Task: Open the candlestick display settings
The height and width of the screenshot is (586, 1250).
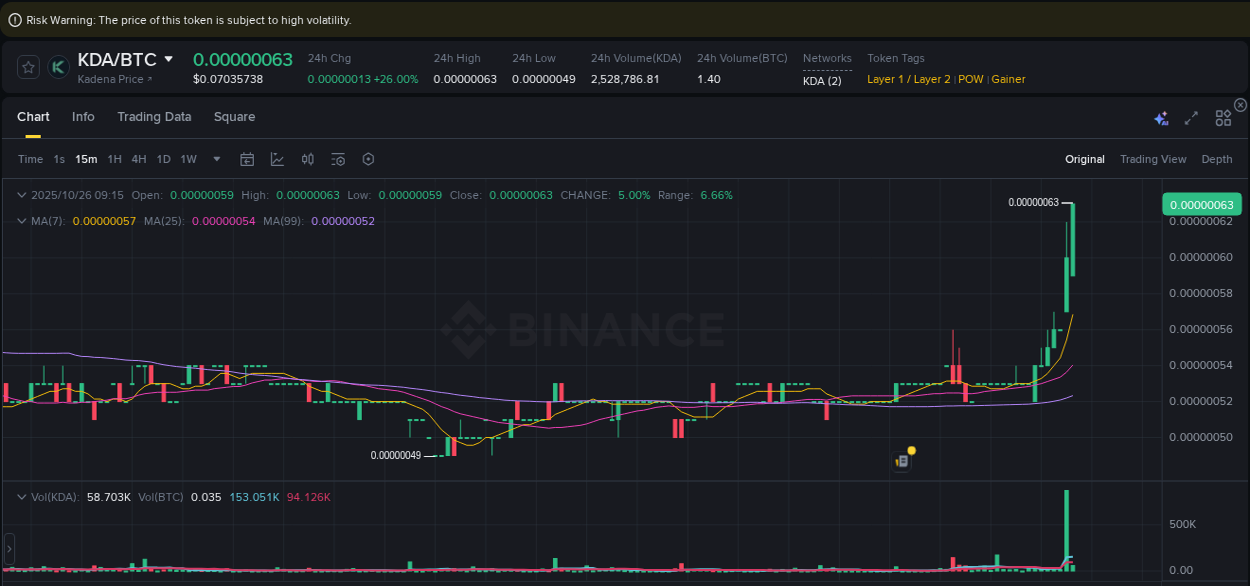Action: click(x=307, y=159)
